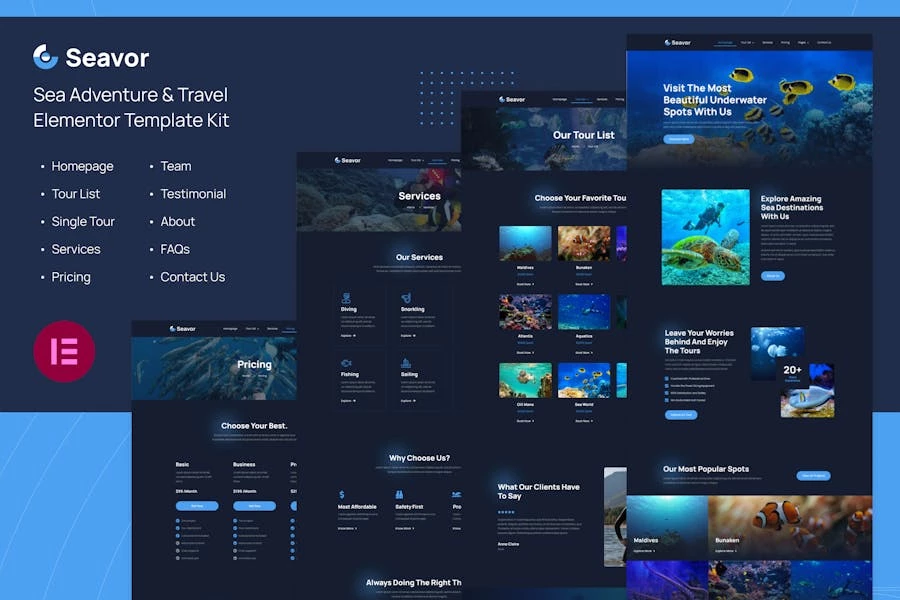900x600 pixels.
Task: Click the Safety First life-vest icon
Action: tap(400, 494)
